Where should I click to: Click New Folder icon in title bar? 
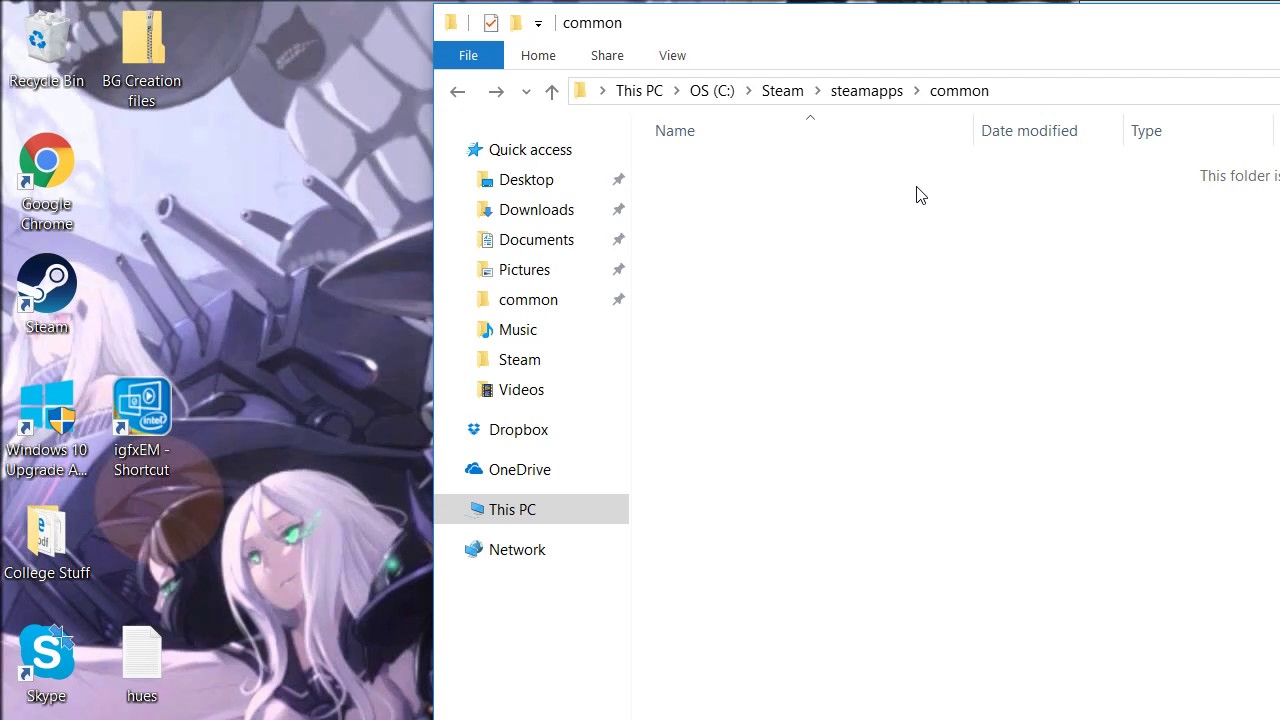pyautogui.click(x=516, y=22)
